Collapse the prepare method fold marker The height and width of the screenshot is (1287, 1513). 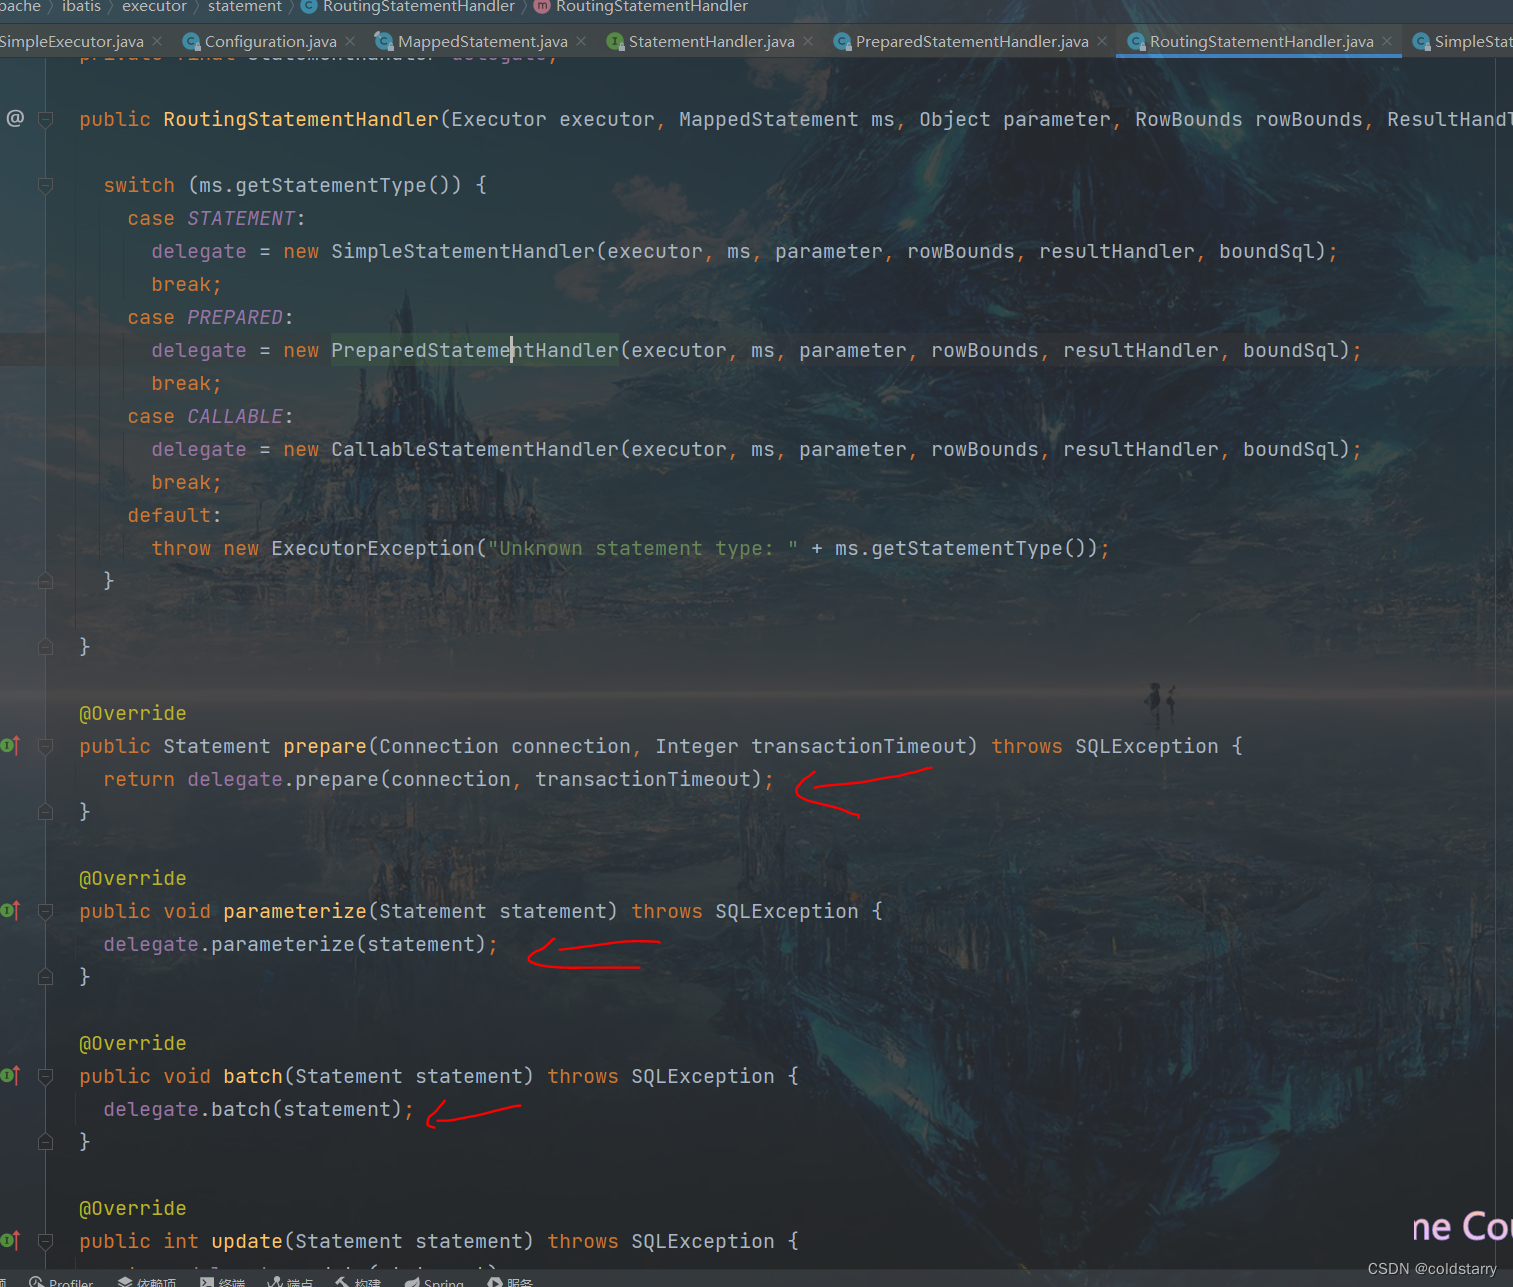[45, 746]
